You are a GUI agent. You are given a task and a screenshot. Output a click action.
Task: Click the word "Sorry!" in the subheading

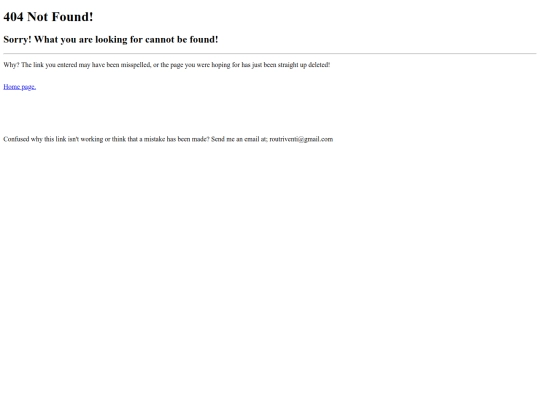point(17,40)
